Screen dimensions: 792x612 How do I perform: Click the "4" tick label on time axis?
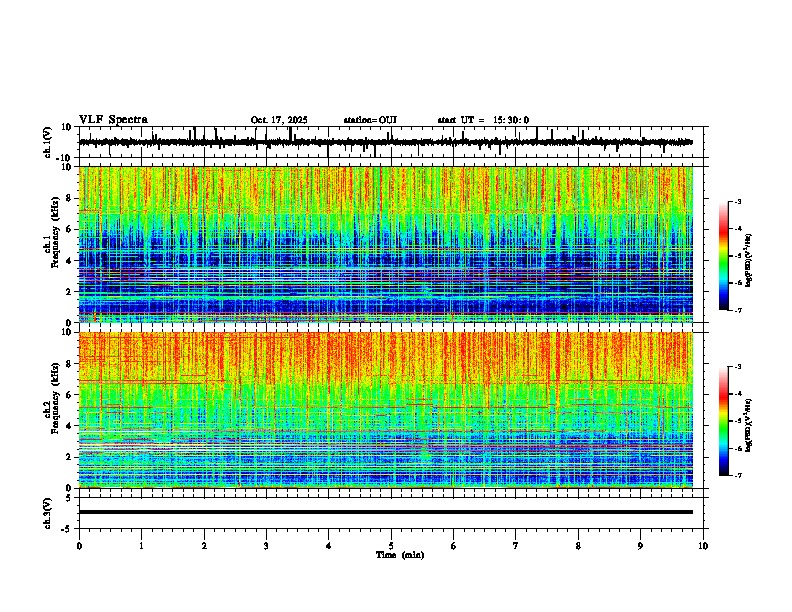328,546
